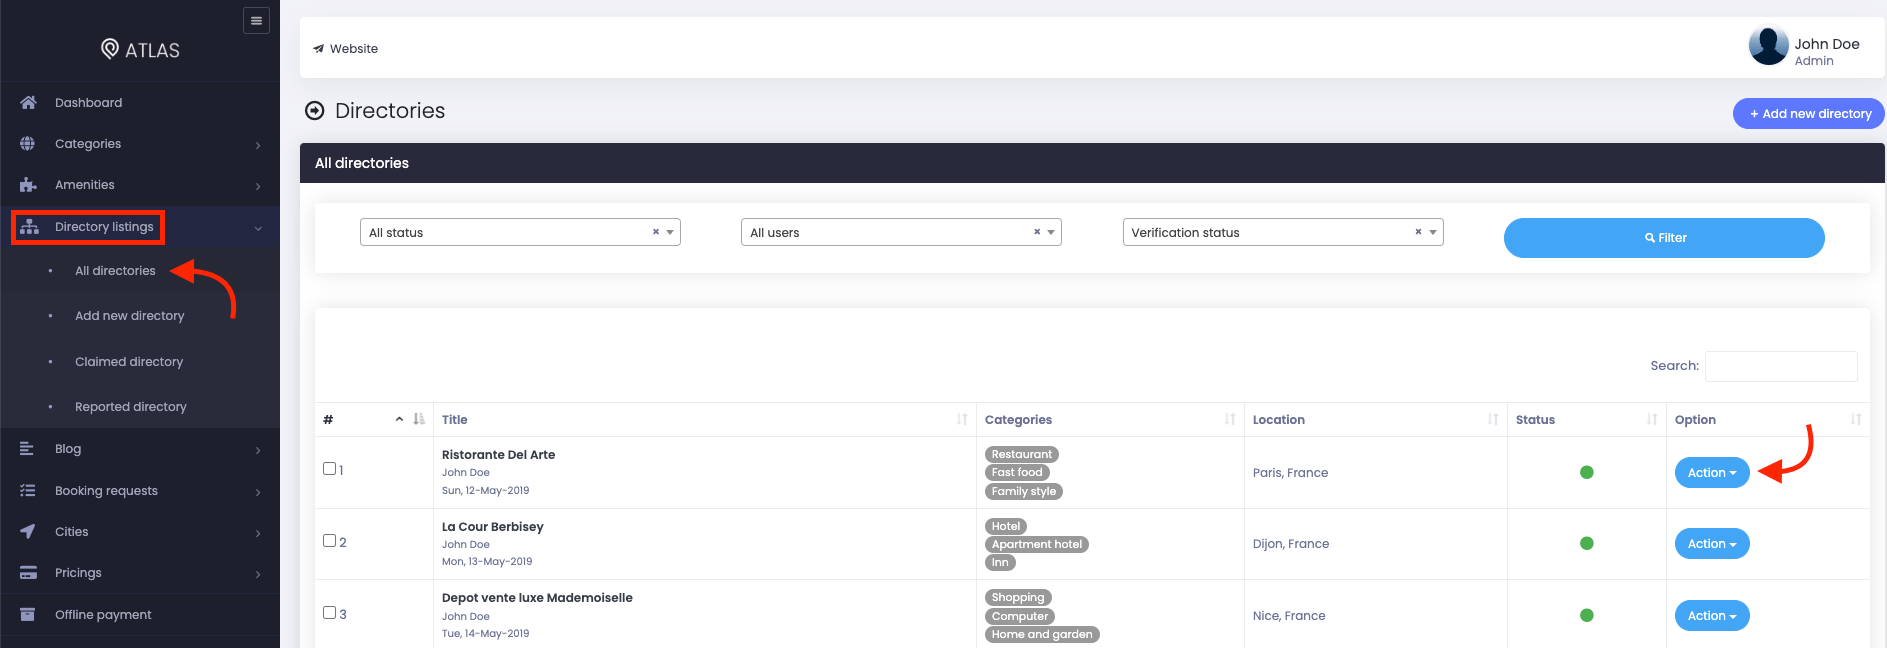Expand the Pricings sidebar chevron

258,574
